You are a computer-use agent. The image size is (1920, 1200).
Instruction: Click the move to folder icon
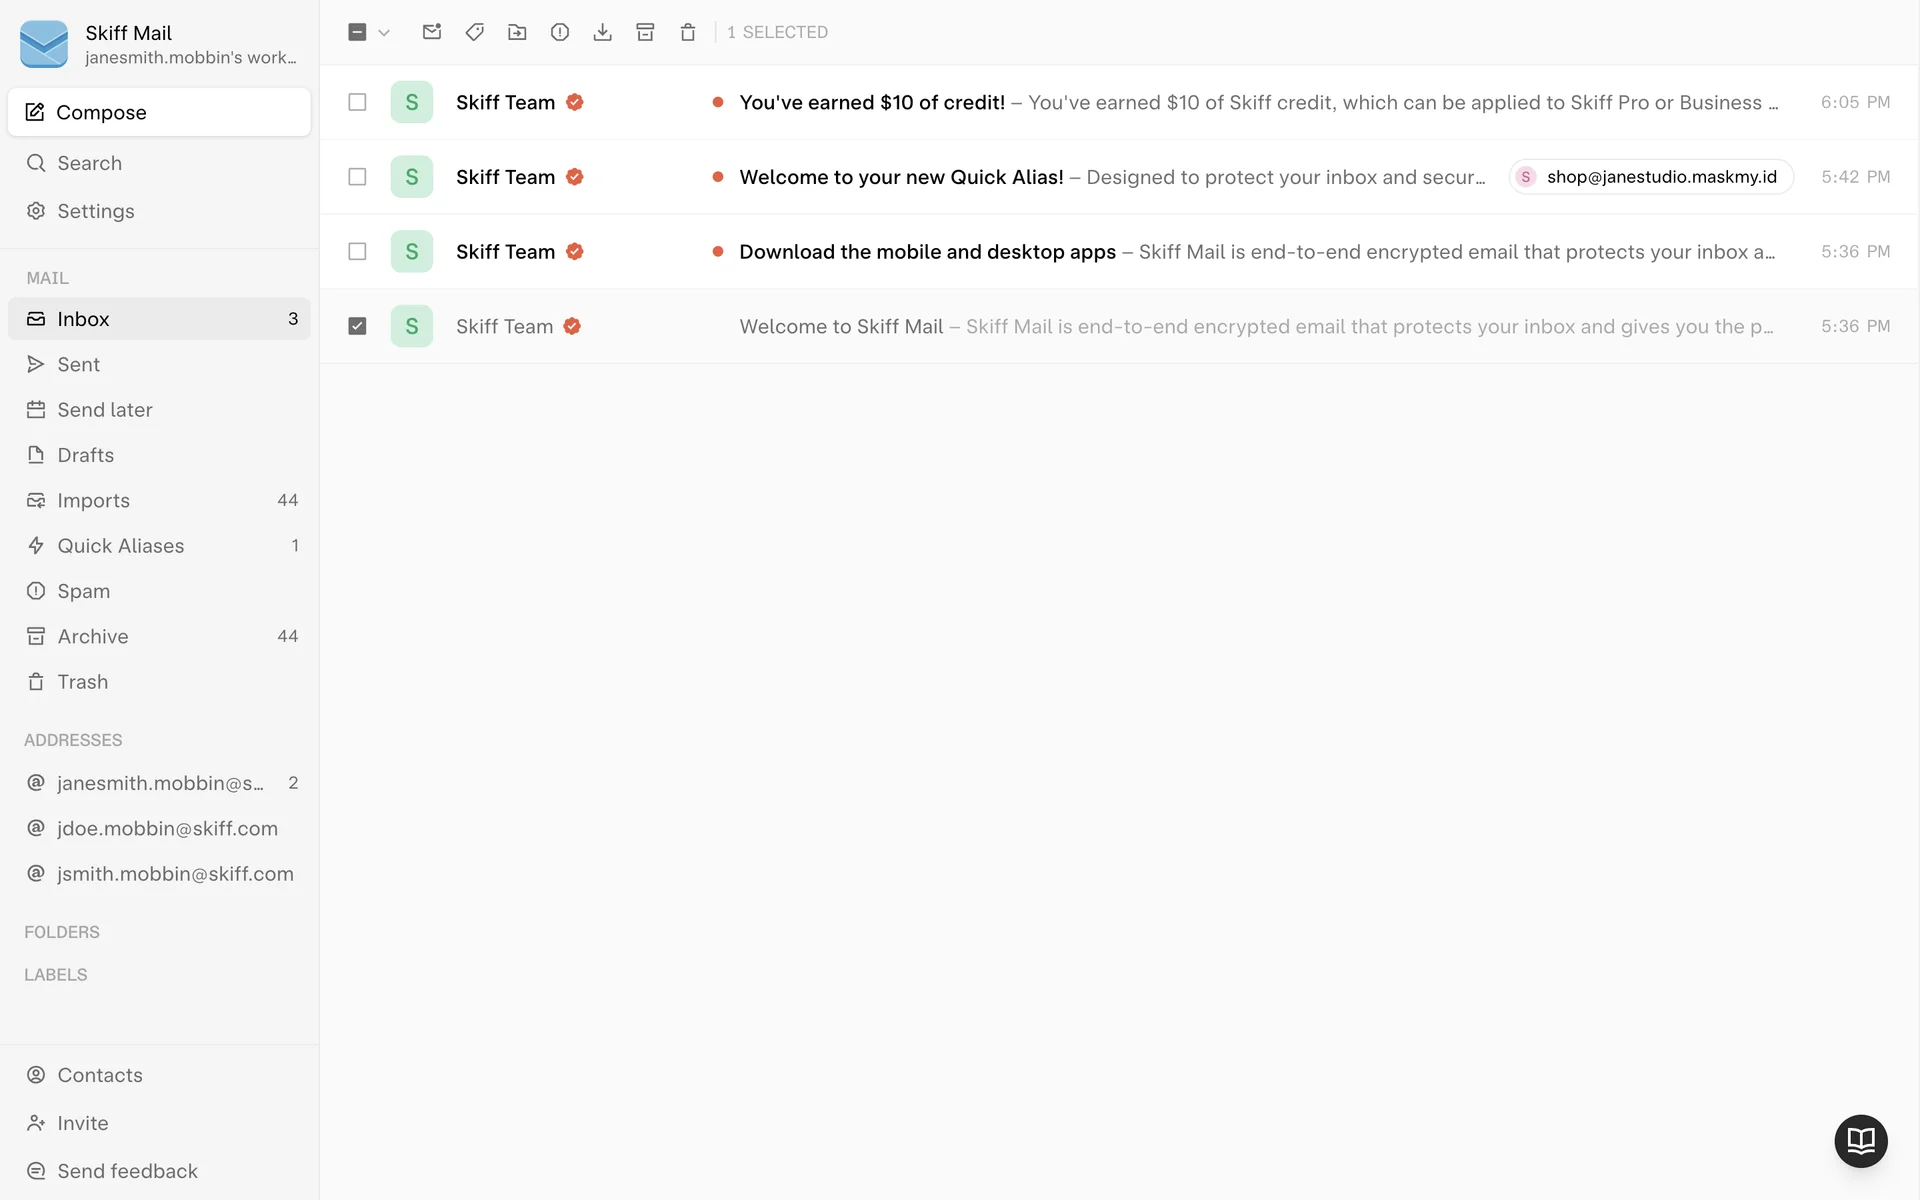[x=517, y=32]
